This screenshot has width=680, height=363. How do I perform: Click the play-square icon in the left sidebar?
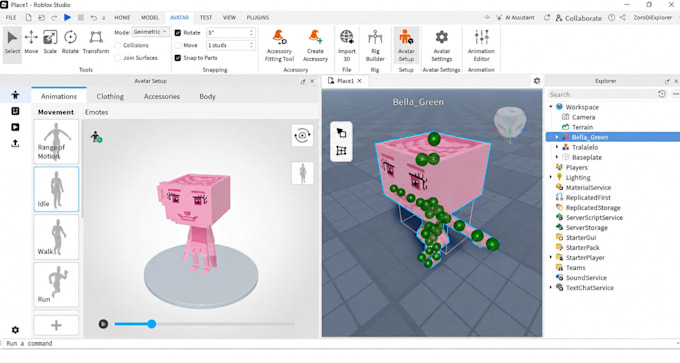(15, 127)
